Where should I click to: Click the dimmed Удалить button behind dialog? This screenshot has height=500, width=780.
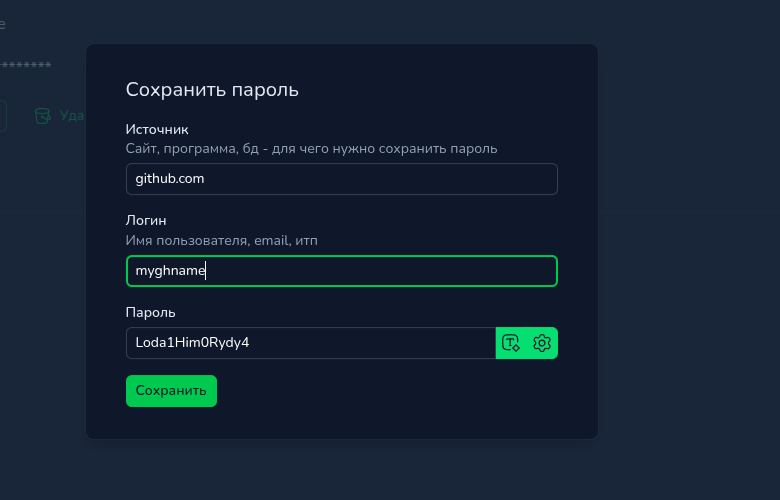(x=71, y=116)
